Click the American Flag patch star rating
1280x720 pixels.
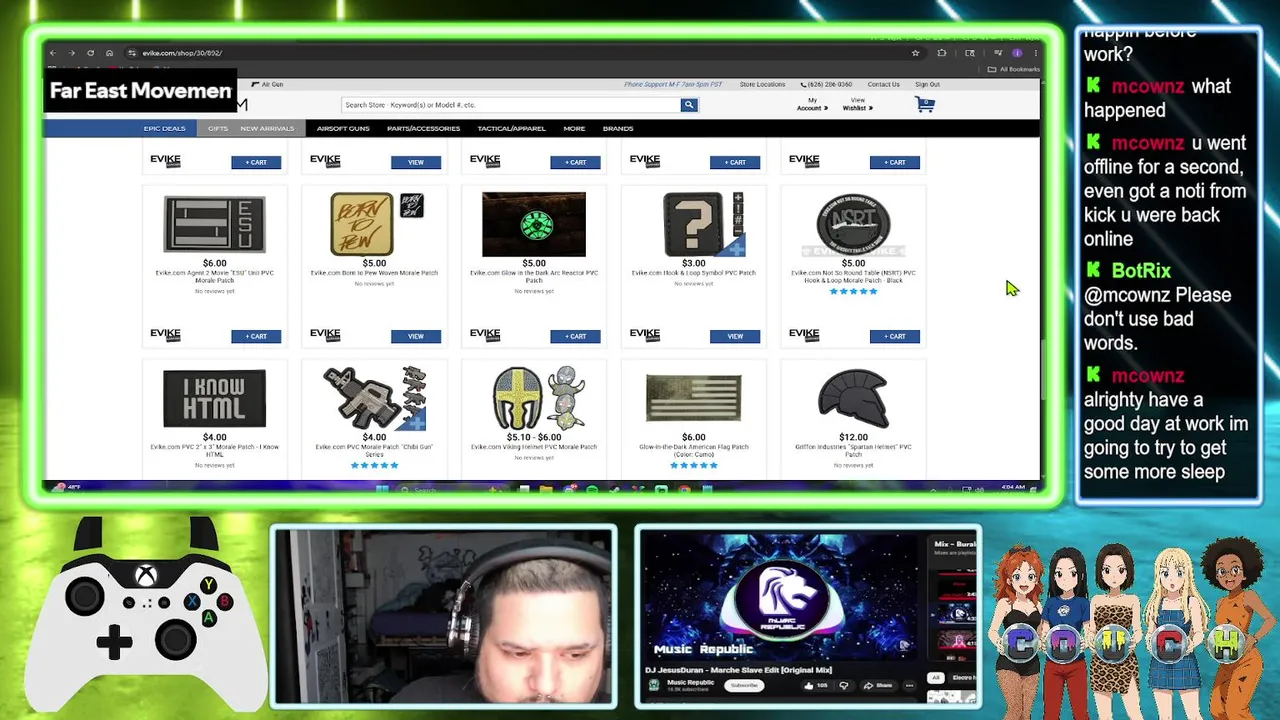693,465
